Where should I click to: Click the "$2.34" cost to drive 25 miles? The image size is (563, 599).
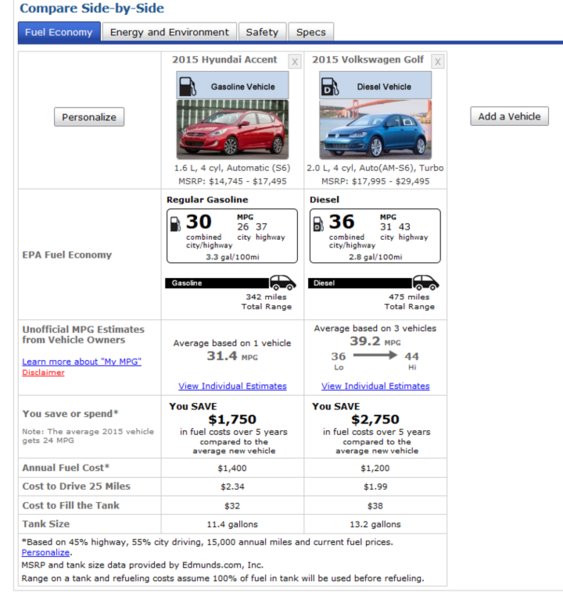point(232,487)
